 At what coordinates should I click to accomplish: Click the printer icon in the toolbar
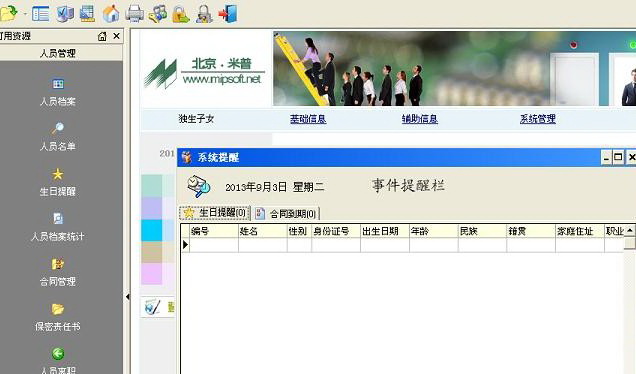(x=134, y=13)
